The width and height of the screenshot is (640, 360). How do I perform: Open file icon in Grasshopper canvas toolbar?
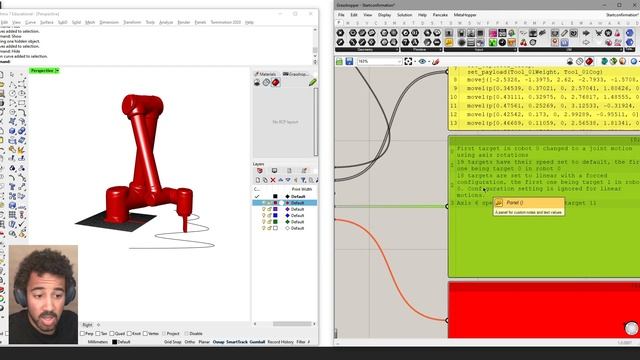(339, 61)
